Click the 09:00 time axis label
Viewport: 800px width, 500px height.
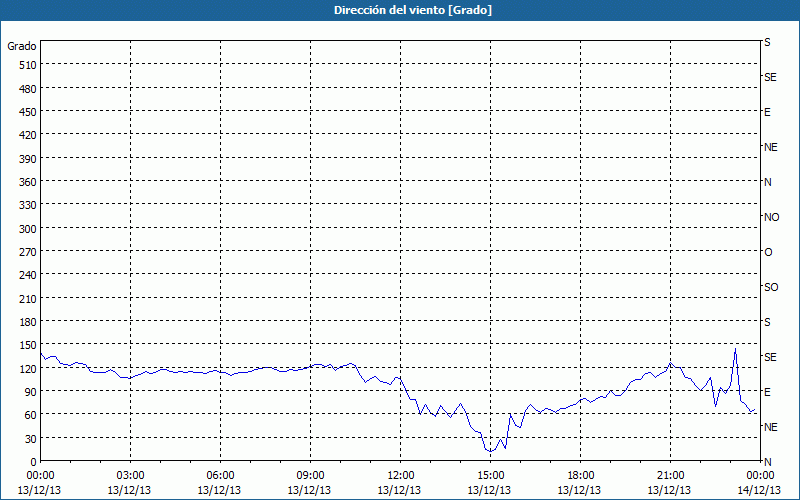(310, 476)
